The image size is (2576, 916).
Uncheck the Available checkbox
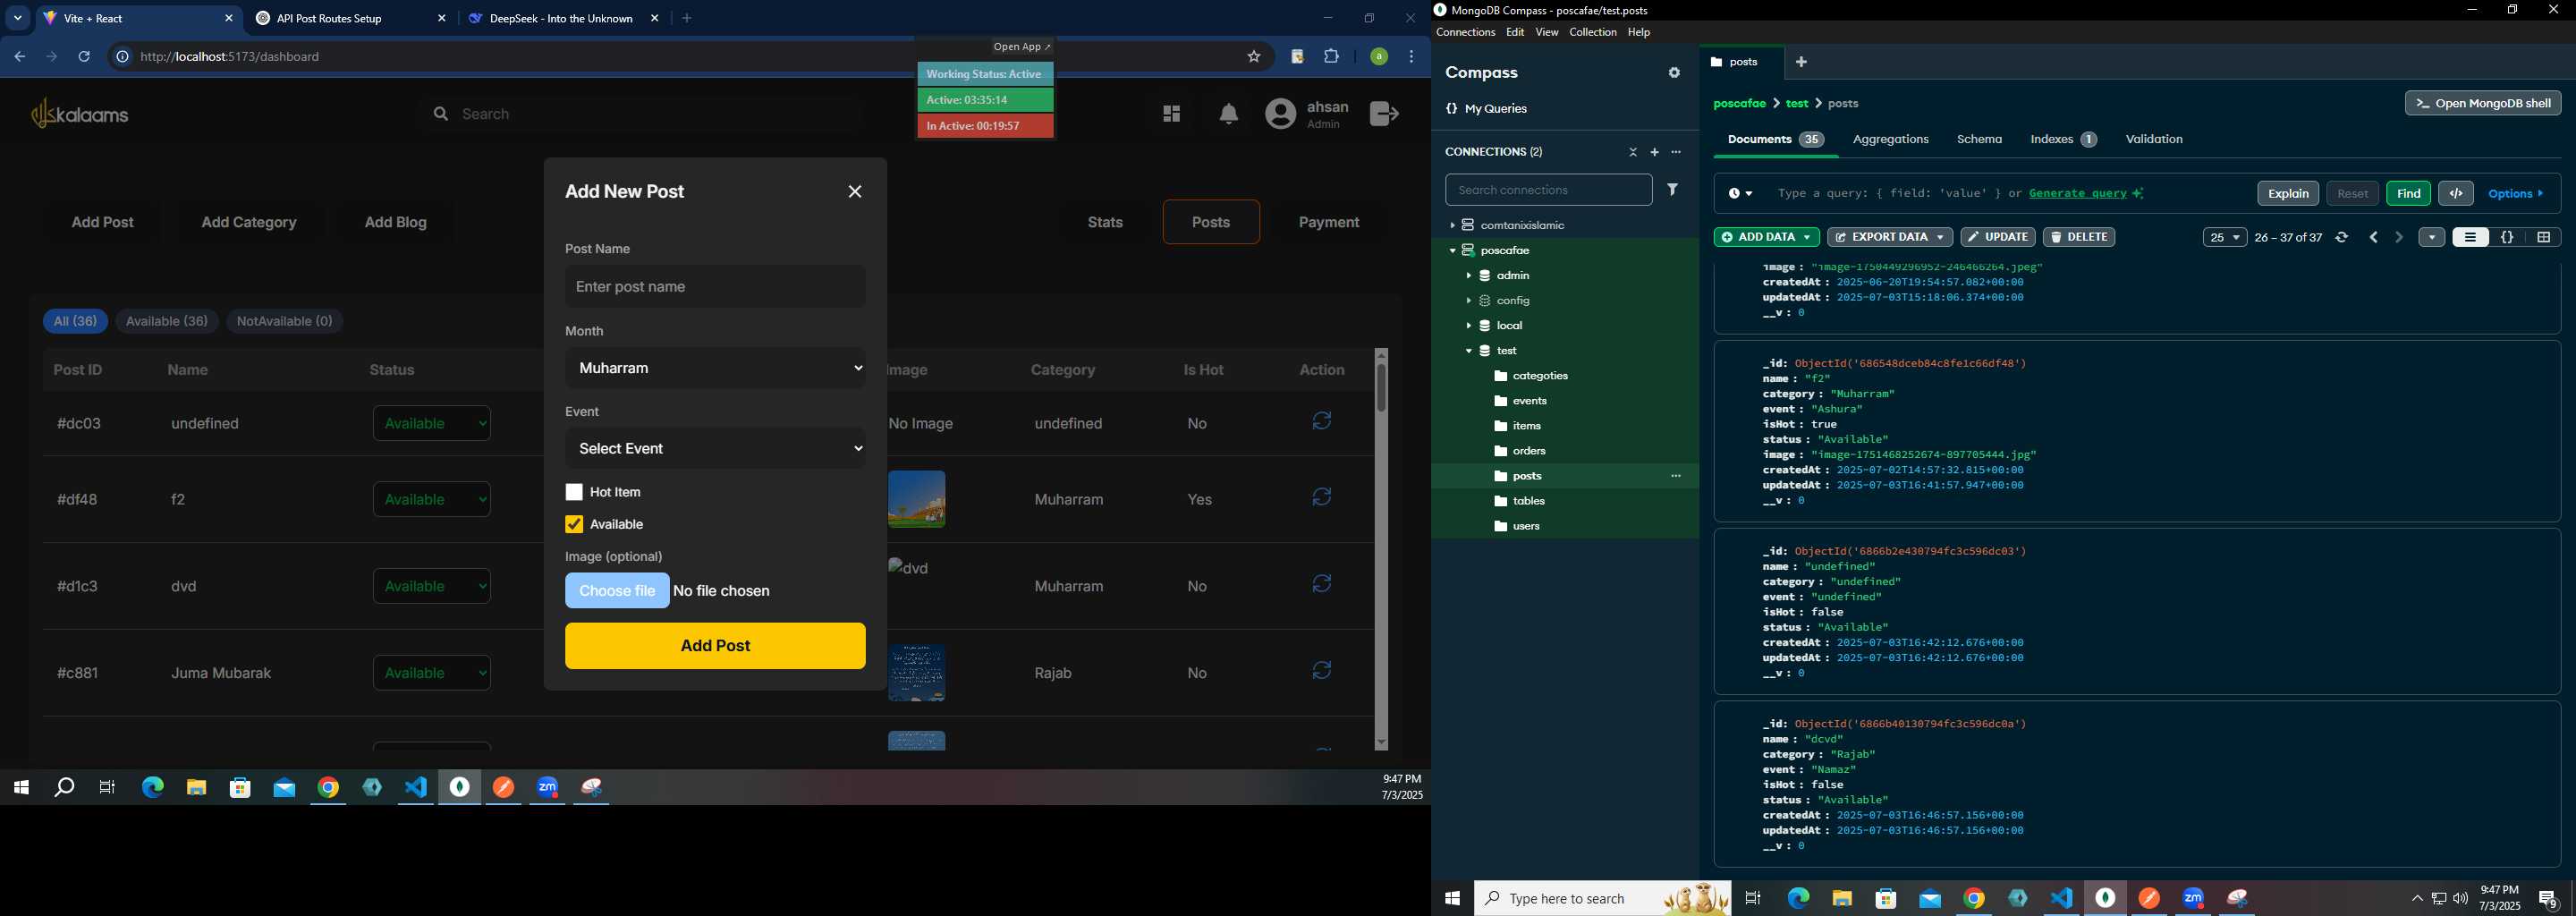click(574, 524)
